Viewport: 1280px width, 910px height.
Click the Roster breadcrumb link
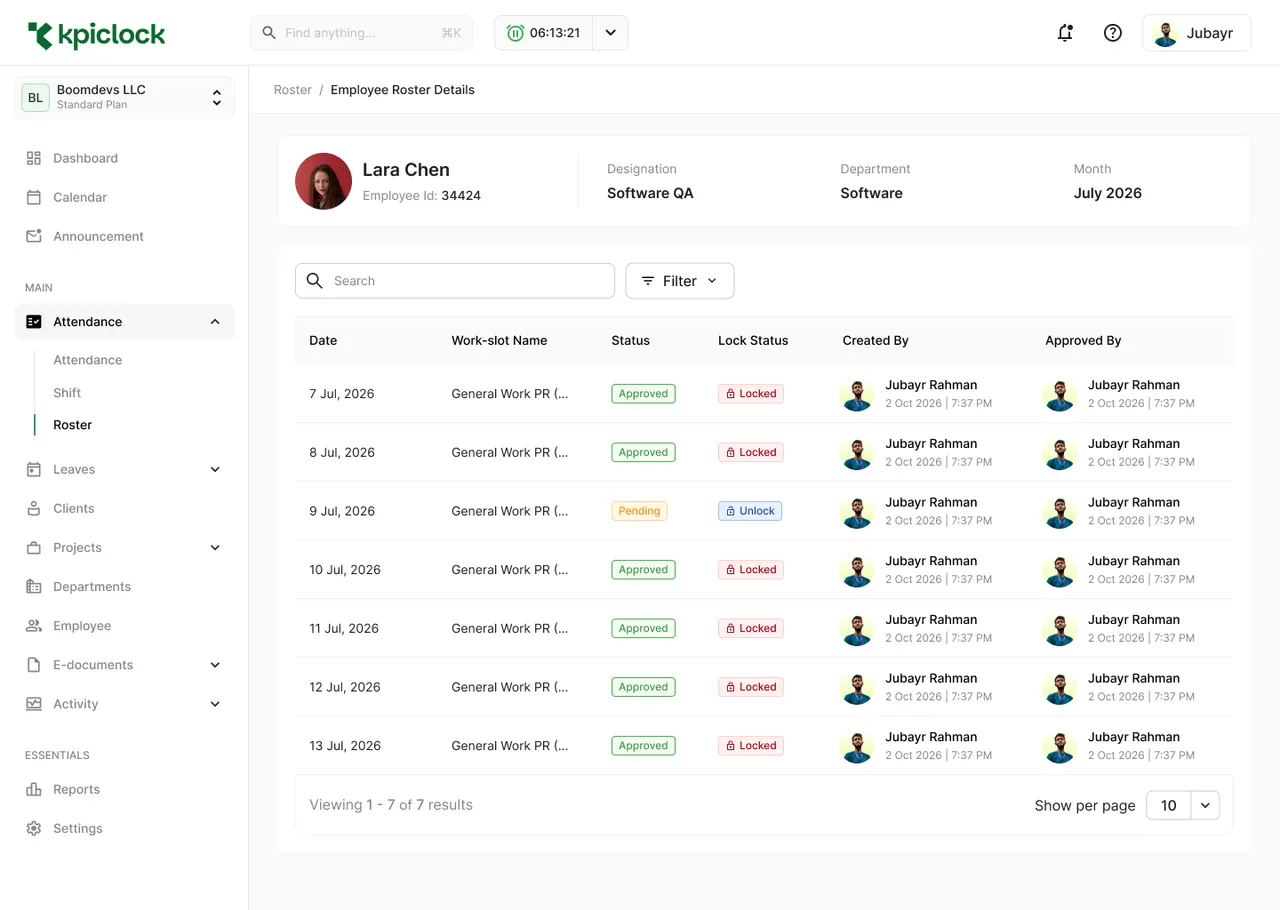point(293,90)
